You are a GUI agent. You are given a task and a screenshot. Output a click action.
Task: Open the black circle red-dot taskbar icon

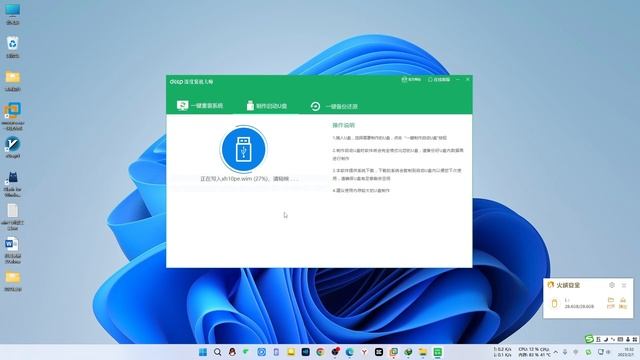[335, 352]
